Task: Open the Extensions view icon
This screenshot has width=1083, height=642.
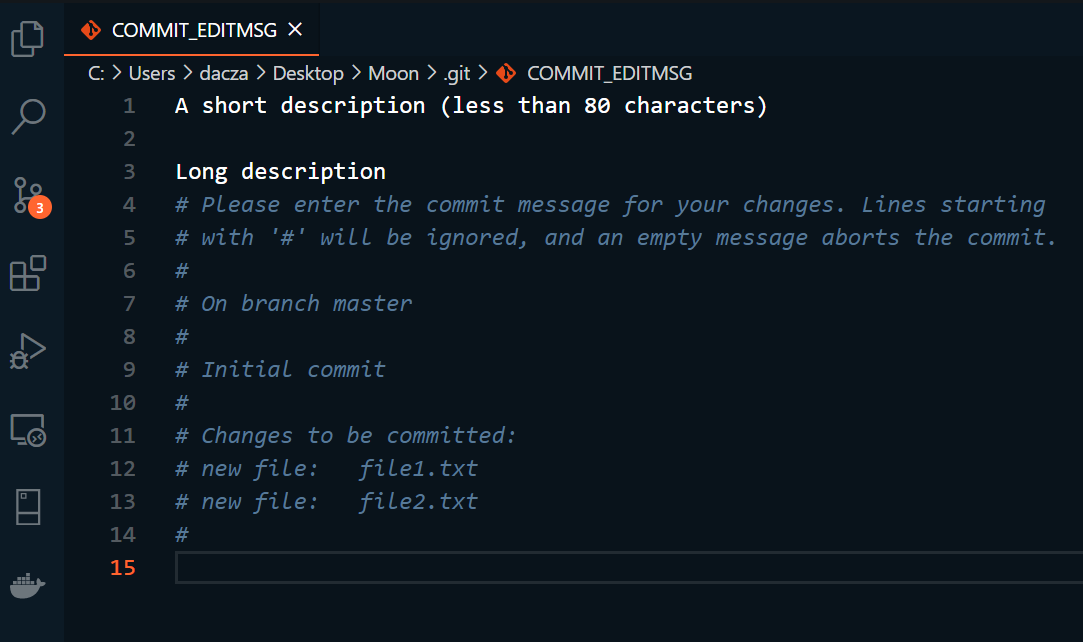Action: [x=28, y=273]
